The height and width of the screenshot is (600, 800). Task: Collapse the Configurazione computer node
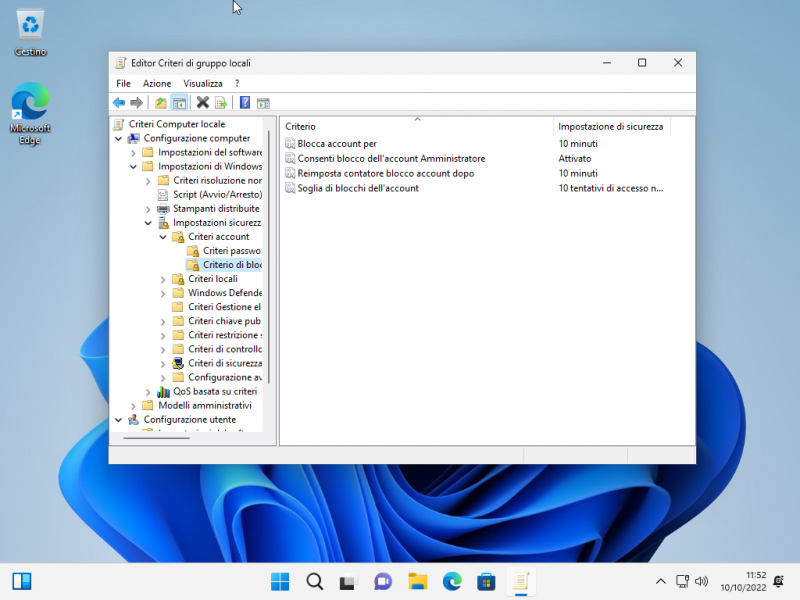click(x=118, y=138)
